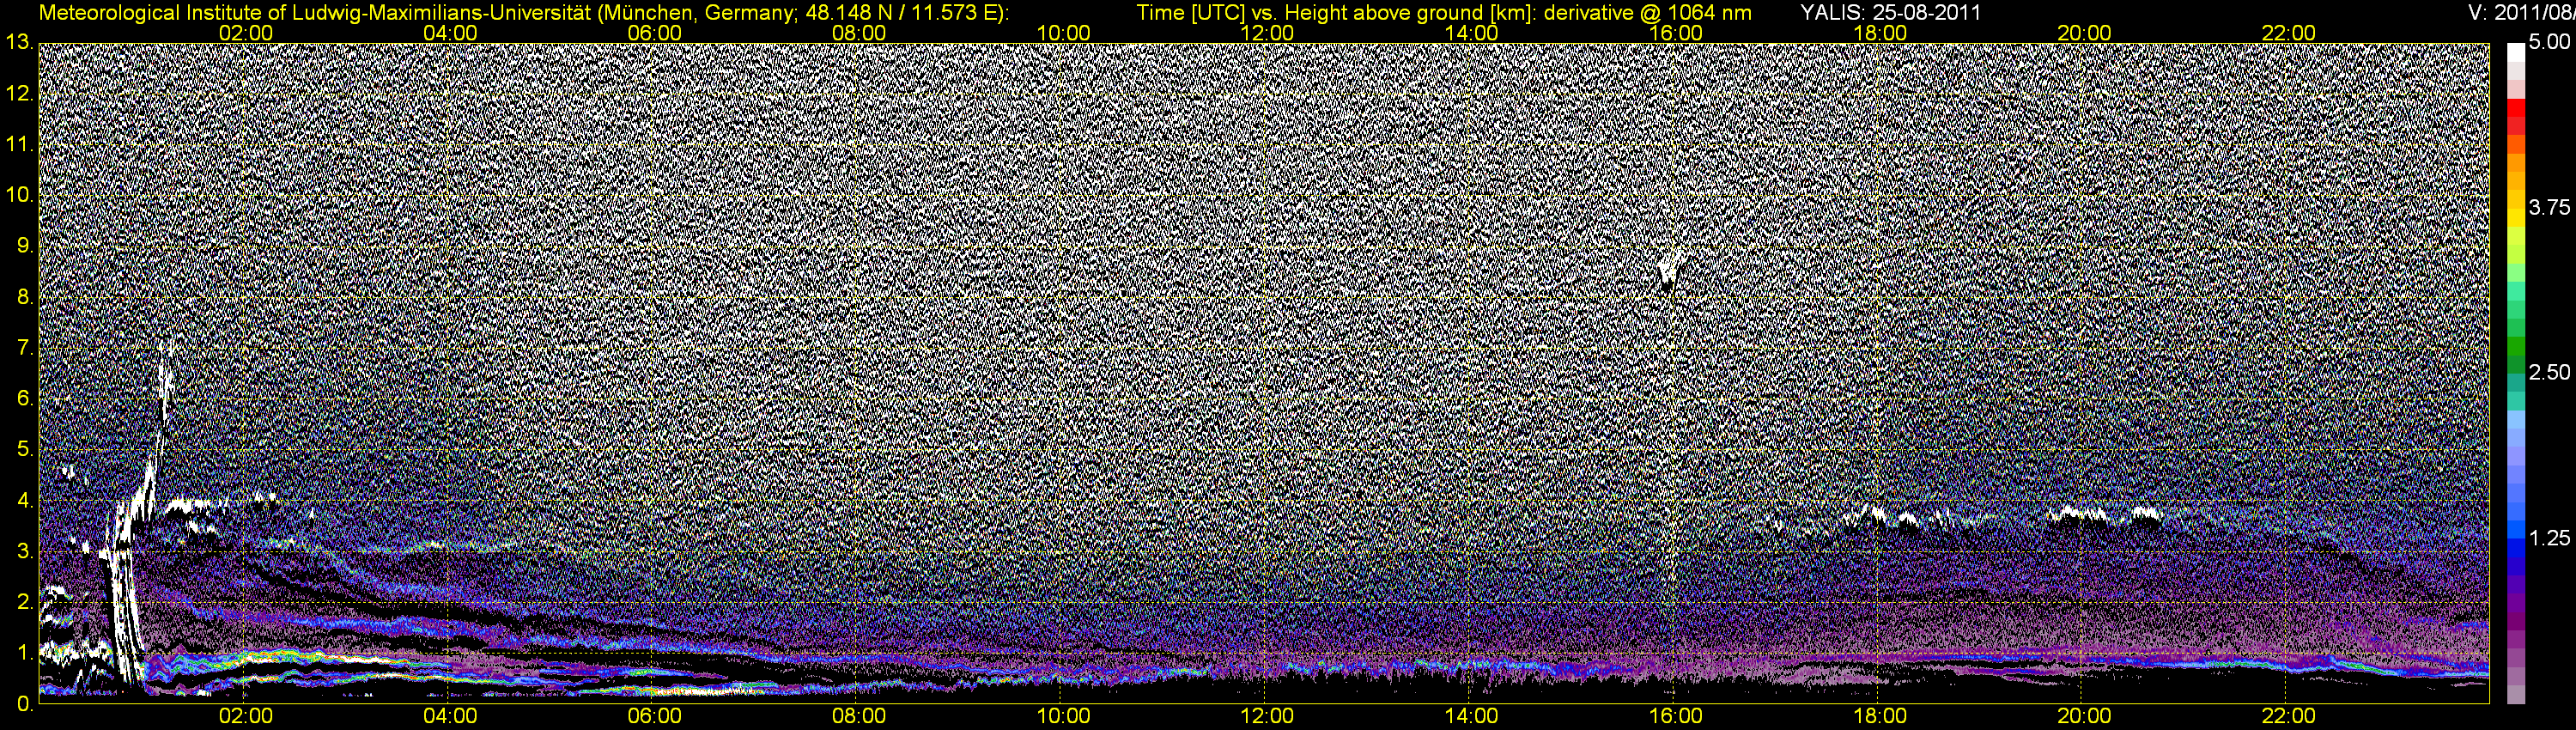Click the 13. height axis label
Image resolution: width=2576 pixels, height=730 pixels.
(19, 42)
